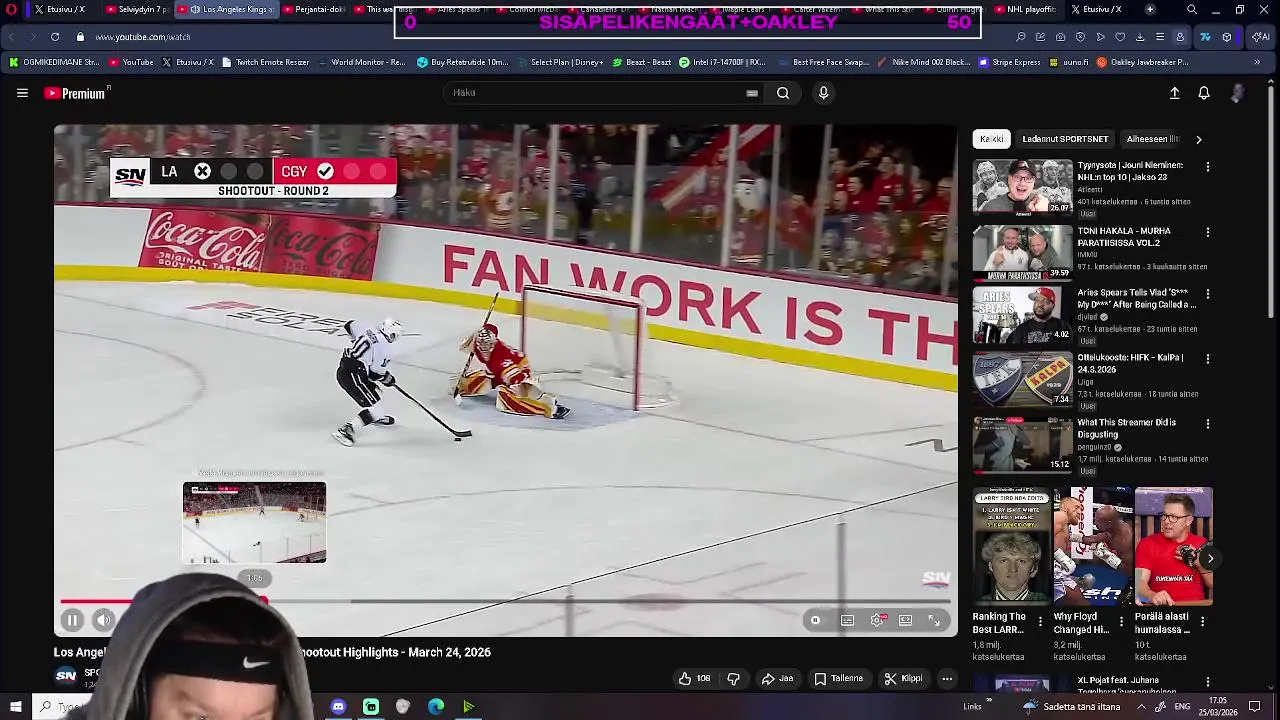Show more filter chips with arrow
Screen dimensions: 1280x720
[x=1199, y=139]
